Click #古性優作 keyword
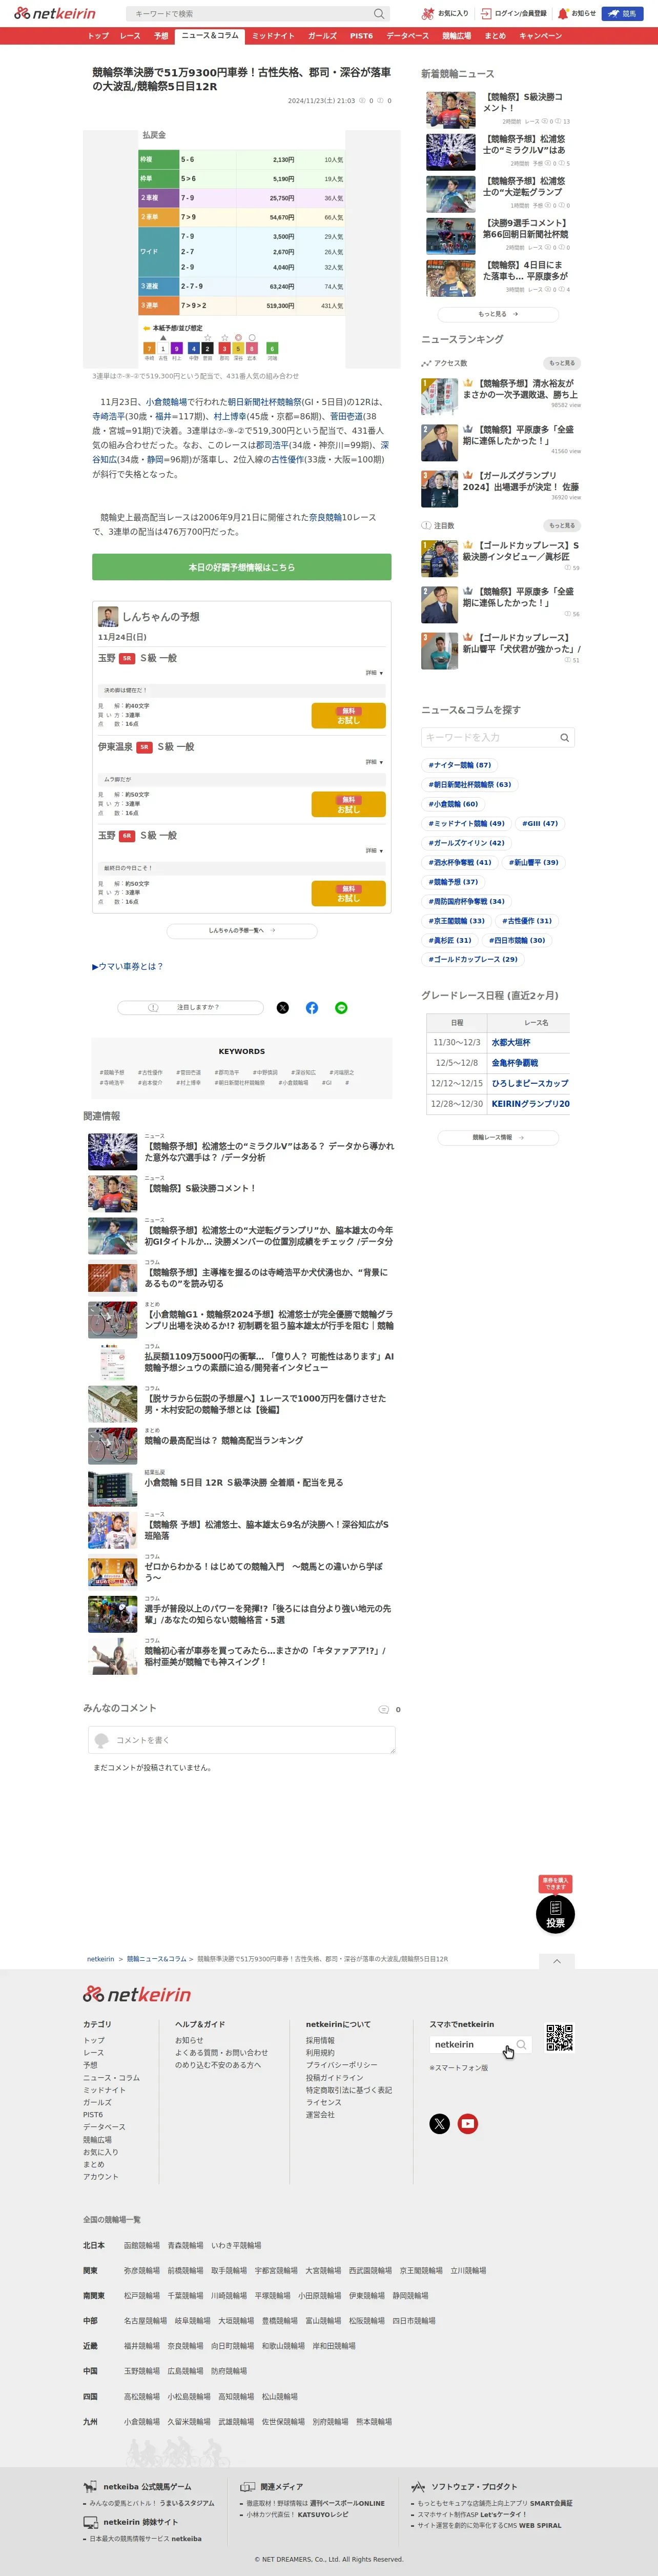The width and height of the screenshot is (658, 2576). coord(150,1073)
